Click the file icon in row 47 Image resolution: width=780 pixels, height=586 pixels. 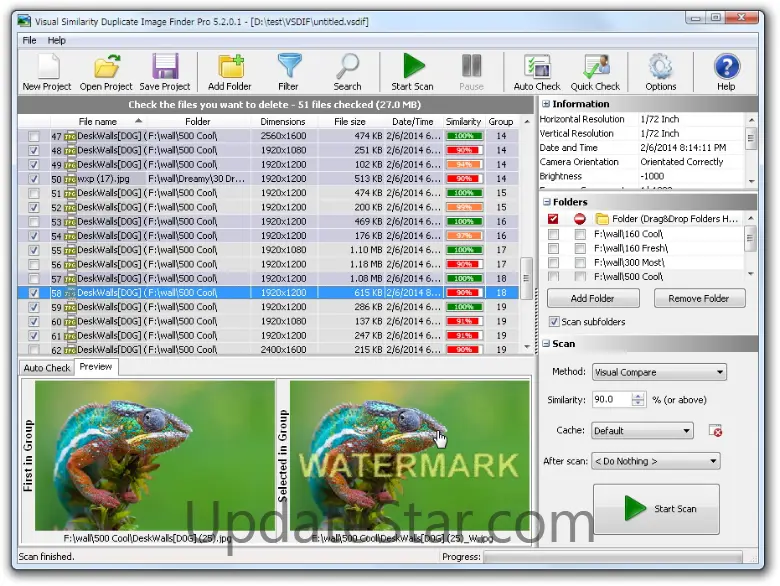[70, 136]
